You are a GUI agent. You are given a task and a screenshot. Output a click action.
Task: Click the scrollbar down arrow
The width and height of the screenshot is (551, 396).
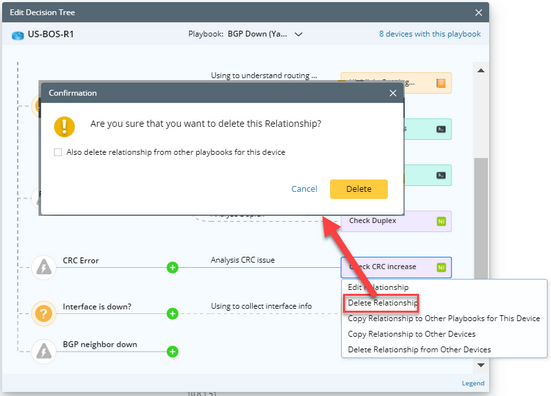(x=481, y=365)
